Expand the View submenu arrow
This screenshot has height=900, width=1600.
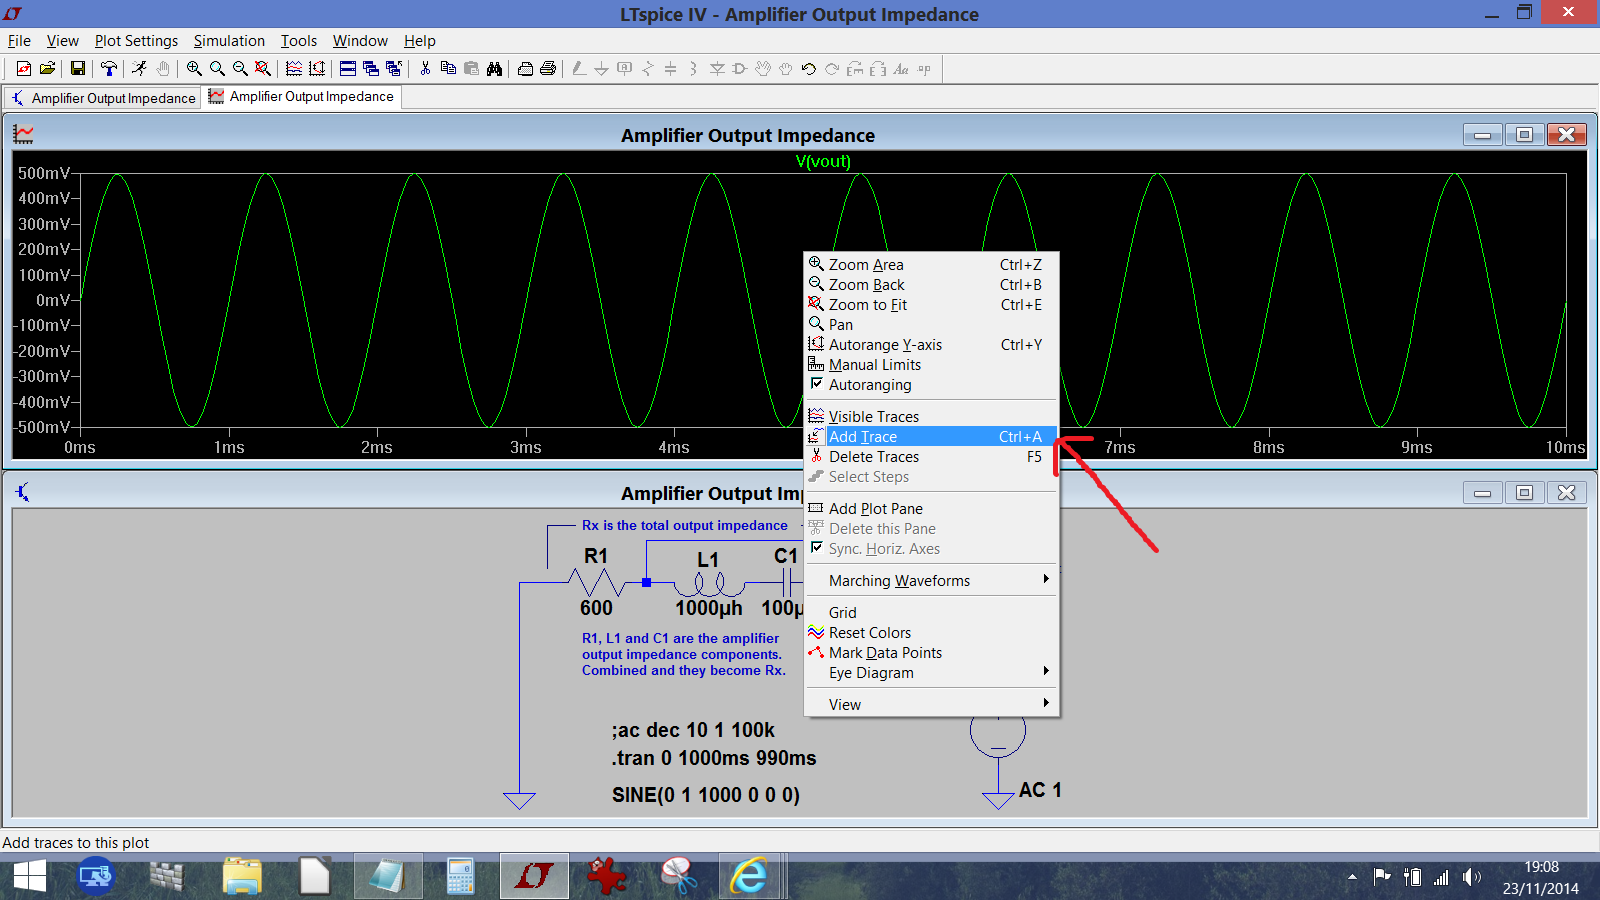pyautogui.click(x=1046, y=704)
